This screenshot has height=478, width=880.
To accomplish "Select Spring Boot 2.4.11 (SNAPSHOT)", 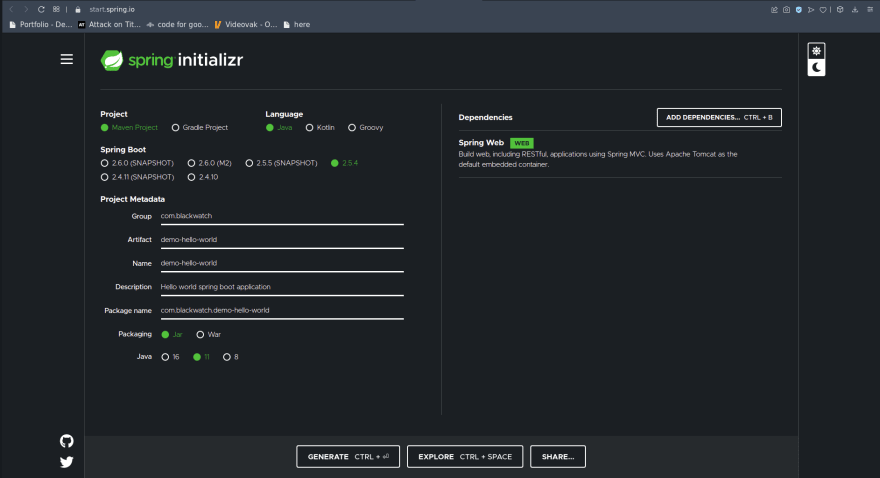I will [x=138, y=177].
